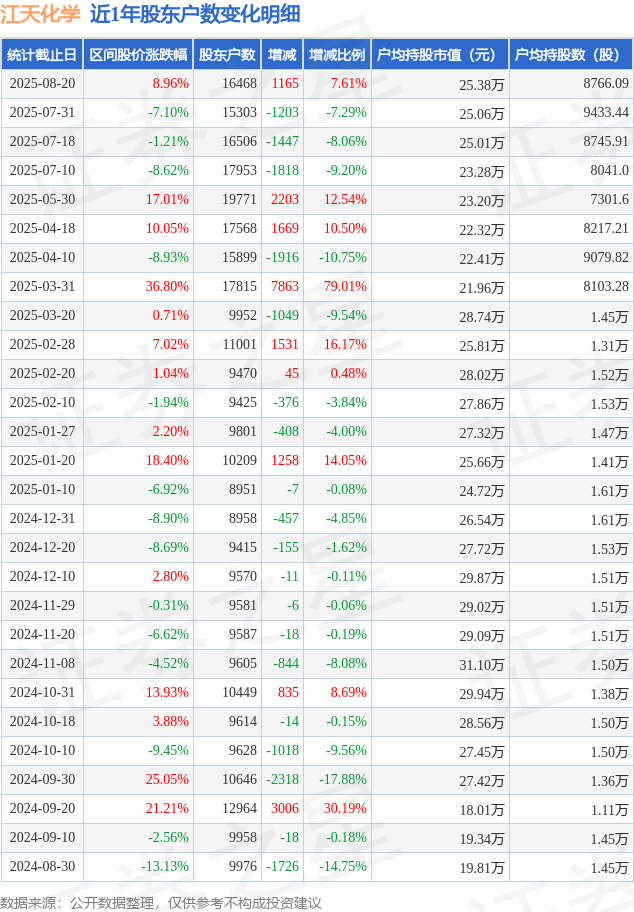Click the 户均持股数（股） header

coord(571,55)
